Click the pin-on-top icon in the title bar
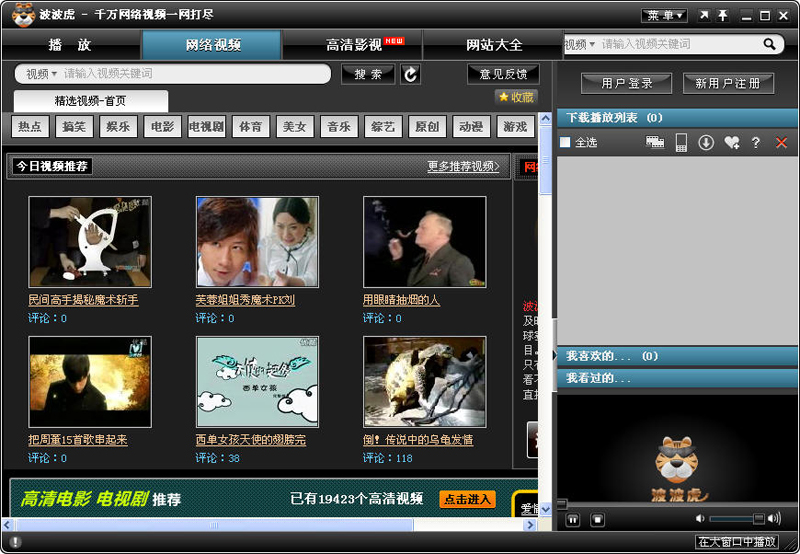Viewport: 800px width, 554px height. 723,15
